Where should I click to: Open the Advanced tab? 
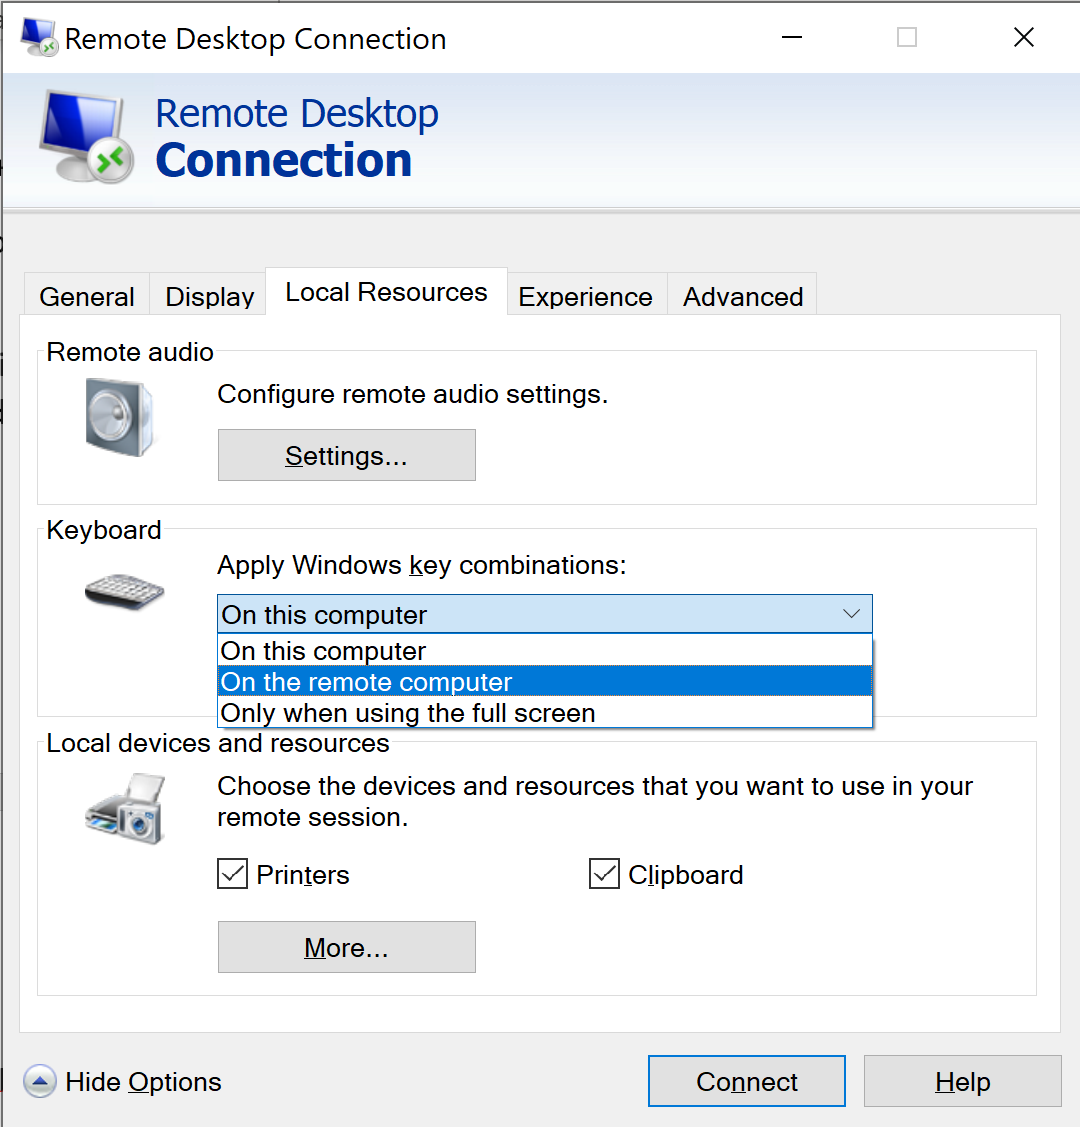pyautogui.click(x=743, y=296)
